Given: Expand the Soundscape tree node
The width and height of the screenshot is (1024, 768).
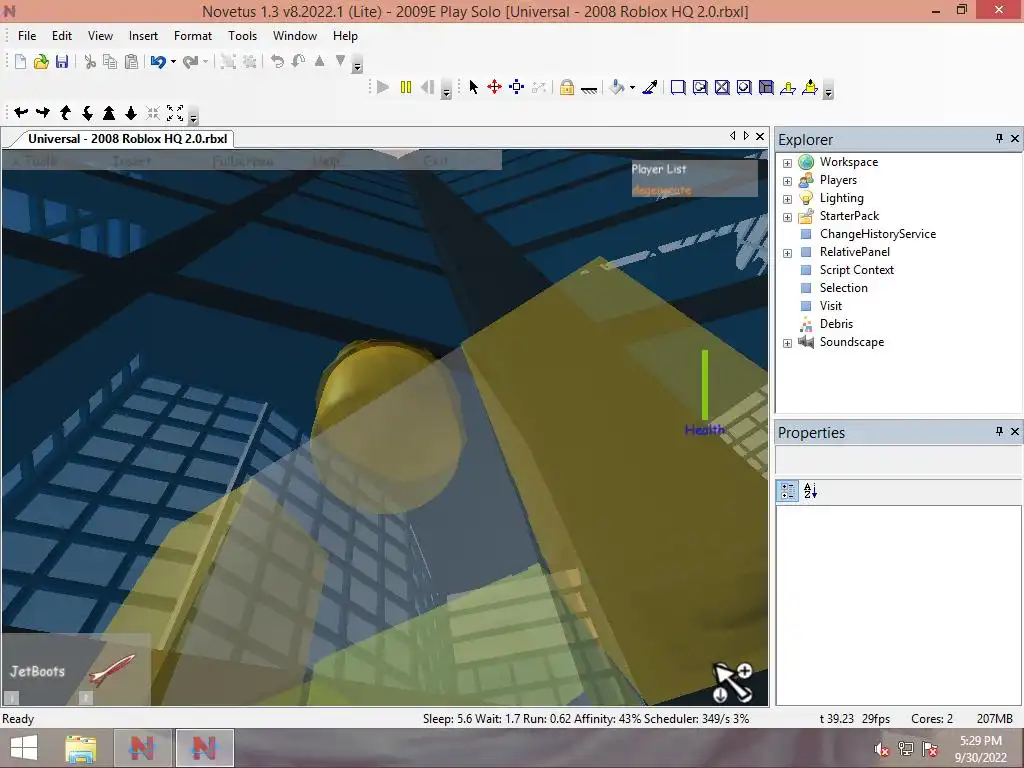Looking at the screenshot, I should coord(788,343).
